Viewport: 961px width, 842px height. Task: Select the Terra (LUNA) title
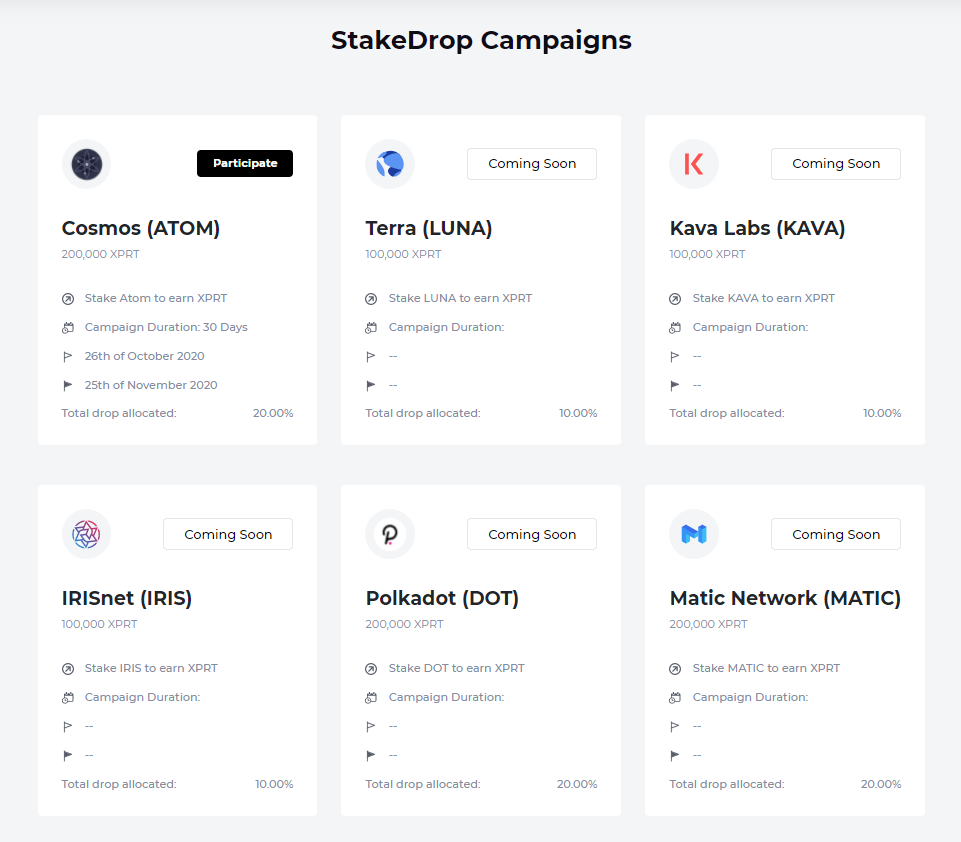(429, 228)
